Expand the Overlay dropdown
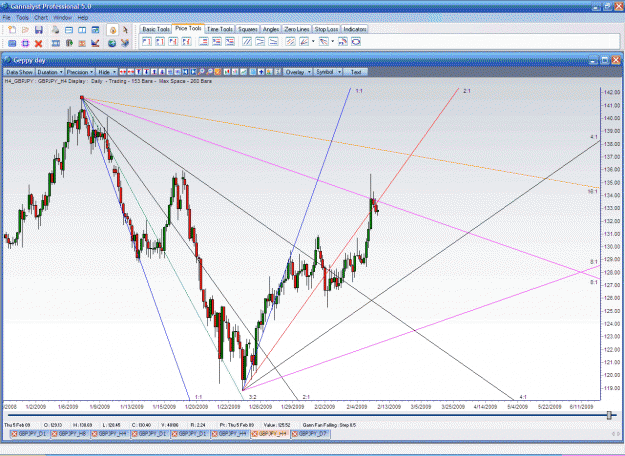Screen dimensions: 625x456 [x=298, y=72]
